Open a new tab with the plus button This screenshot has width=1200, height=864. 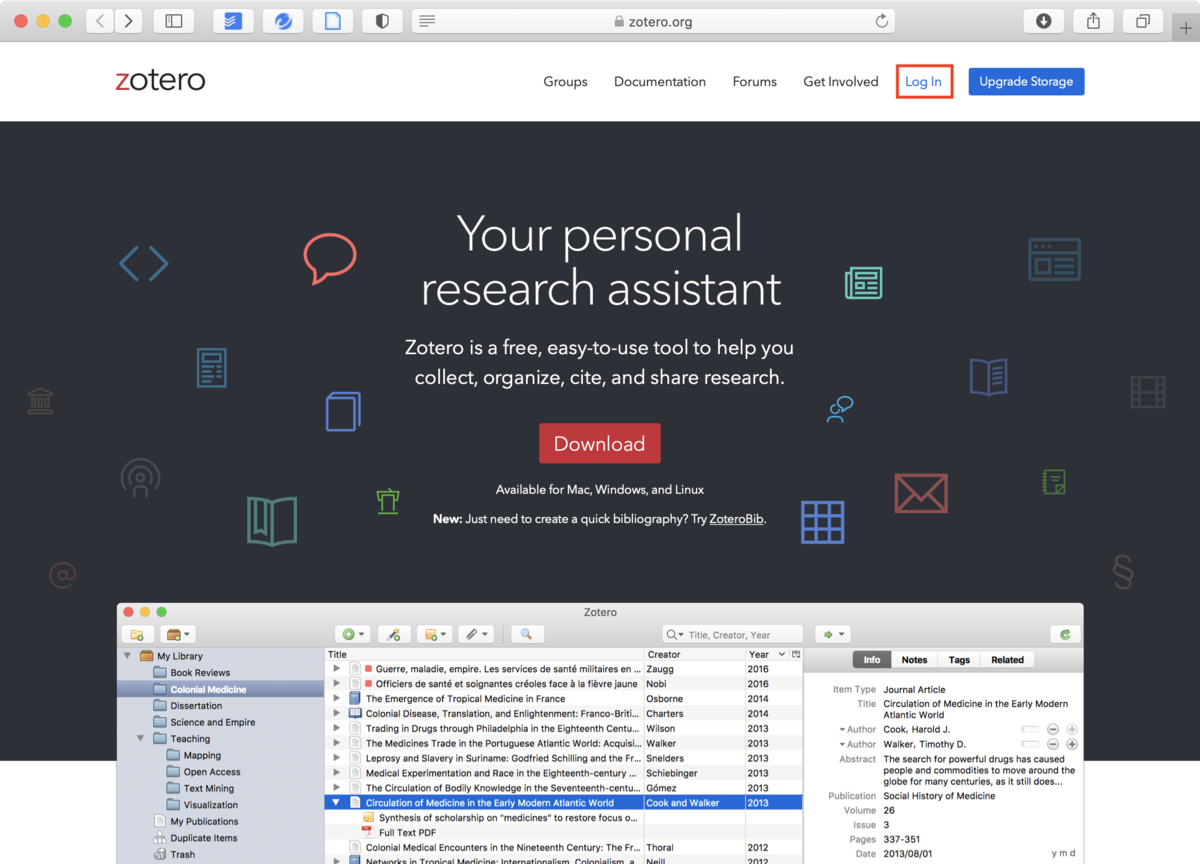[x=1186, y=27]
